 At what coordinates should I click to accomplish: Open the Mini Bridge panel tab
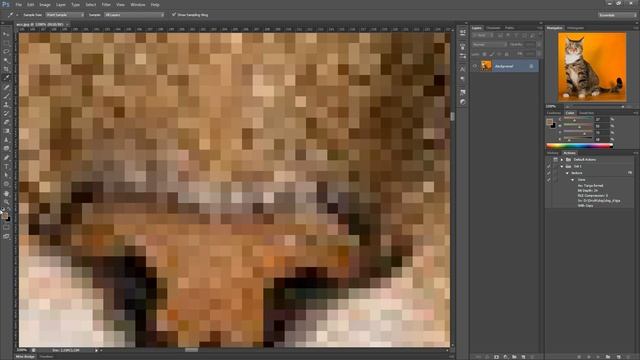click(25, 357)
